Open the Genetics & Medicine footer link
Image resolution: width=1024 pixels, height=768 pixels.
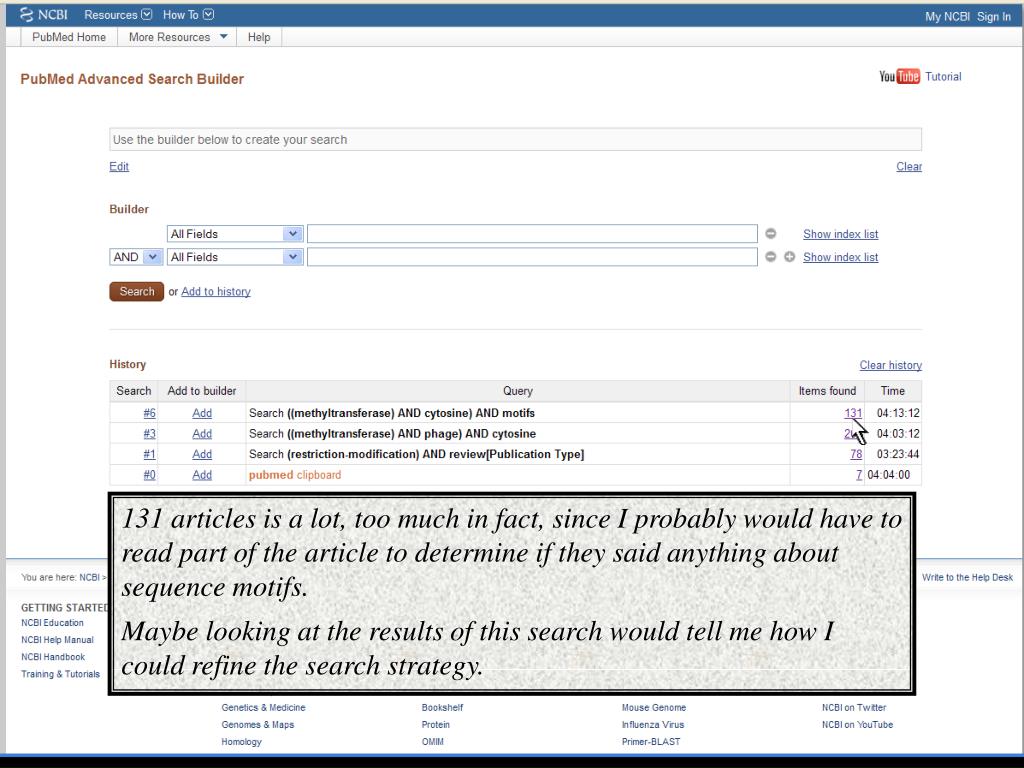tap(263, 707)
